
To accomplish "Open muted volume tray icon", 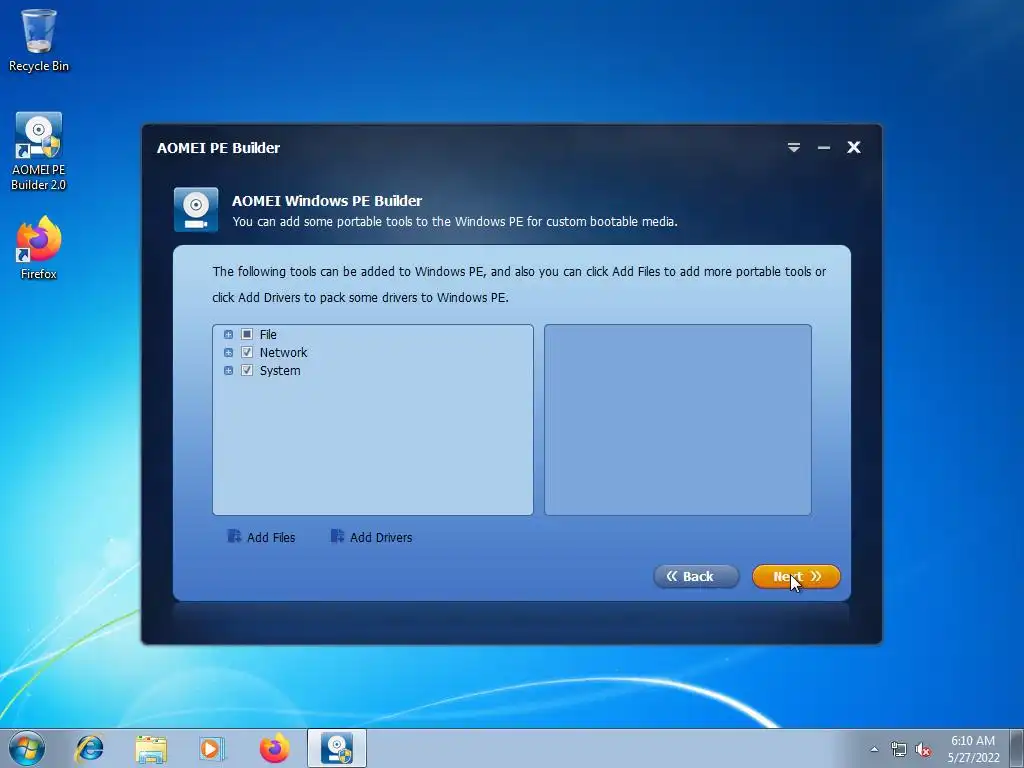I will pos(923,749).
